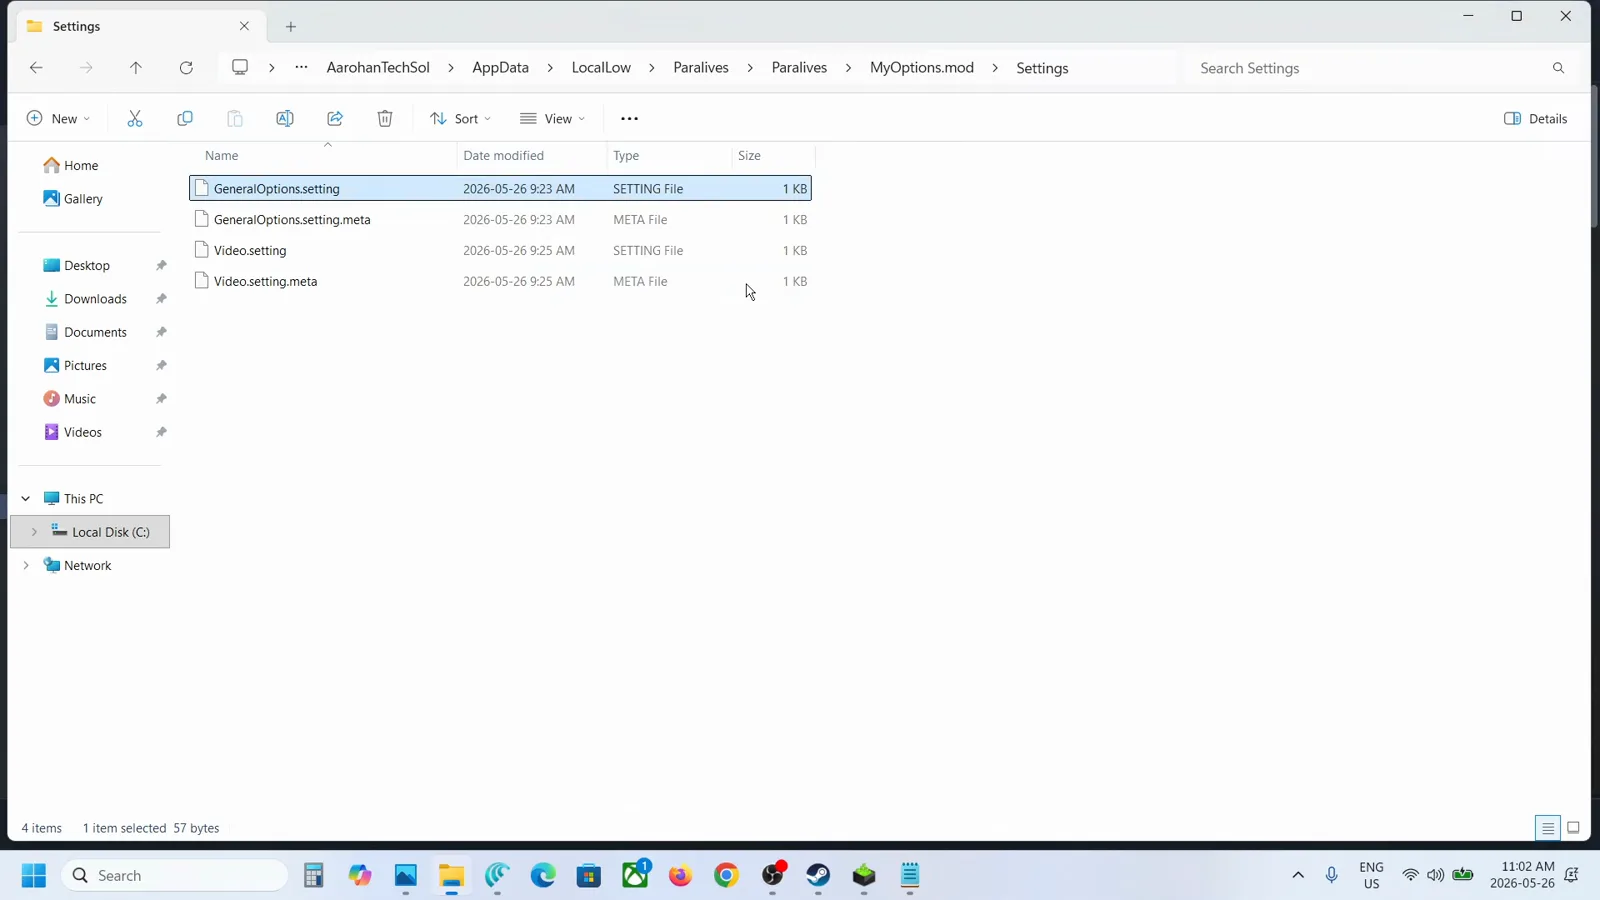Screen dimensions: 1600x900
Task: Click the search magnifier icon
Action: [1558, 68]
